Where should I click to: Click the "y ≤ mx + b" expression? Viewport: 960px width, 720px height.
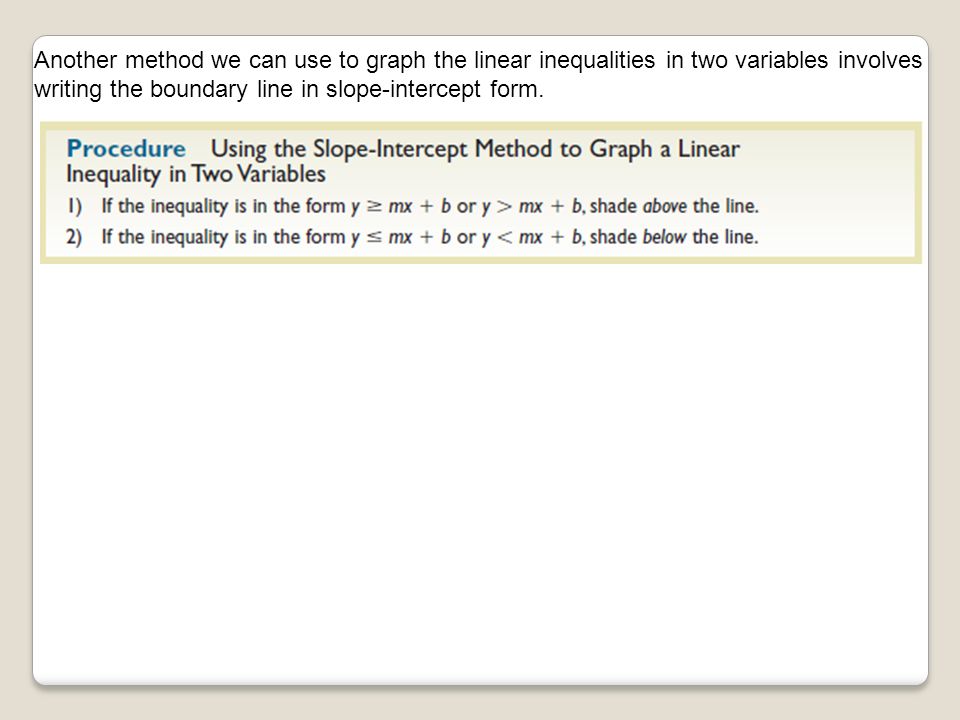click(x=401, y=237)
